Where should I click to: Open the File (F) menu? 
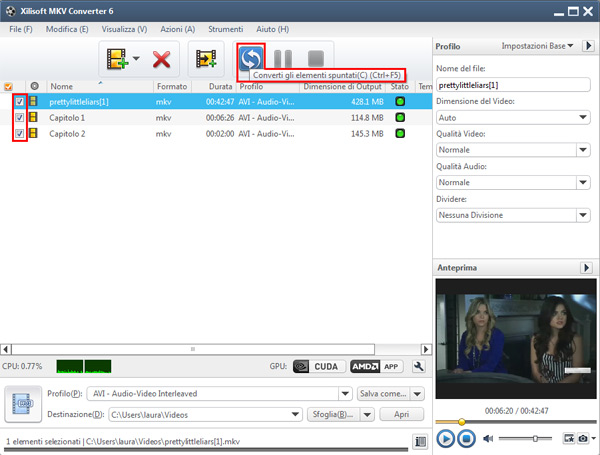[21, 29]
